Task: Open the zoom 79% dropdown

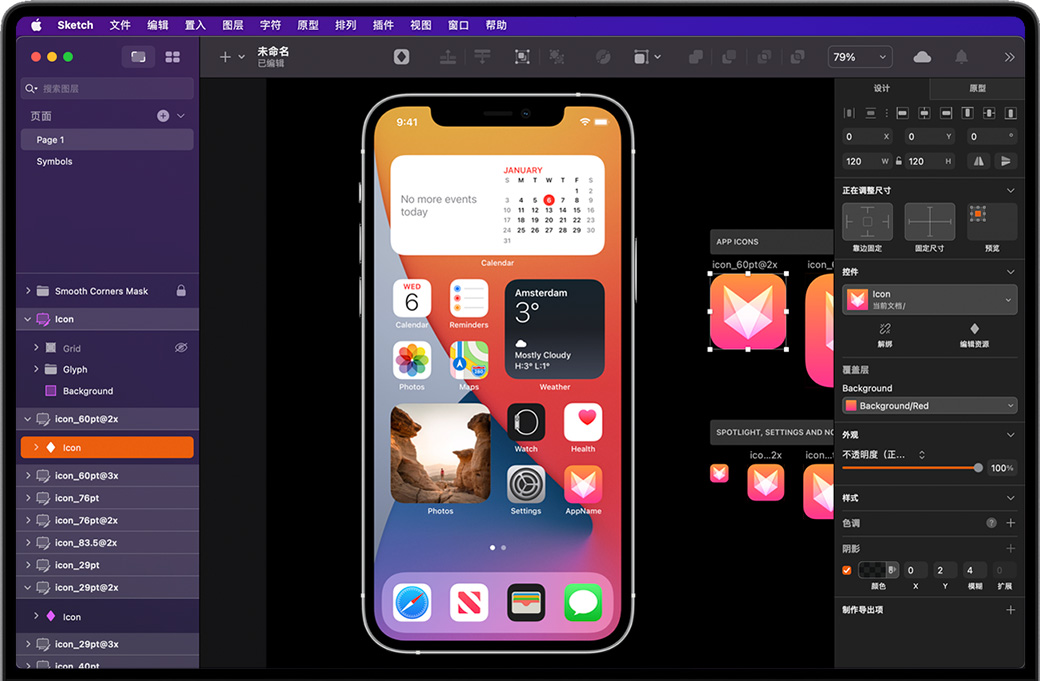Action: click(859, 57)
